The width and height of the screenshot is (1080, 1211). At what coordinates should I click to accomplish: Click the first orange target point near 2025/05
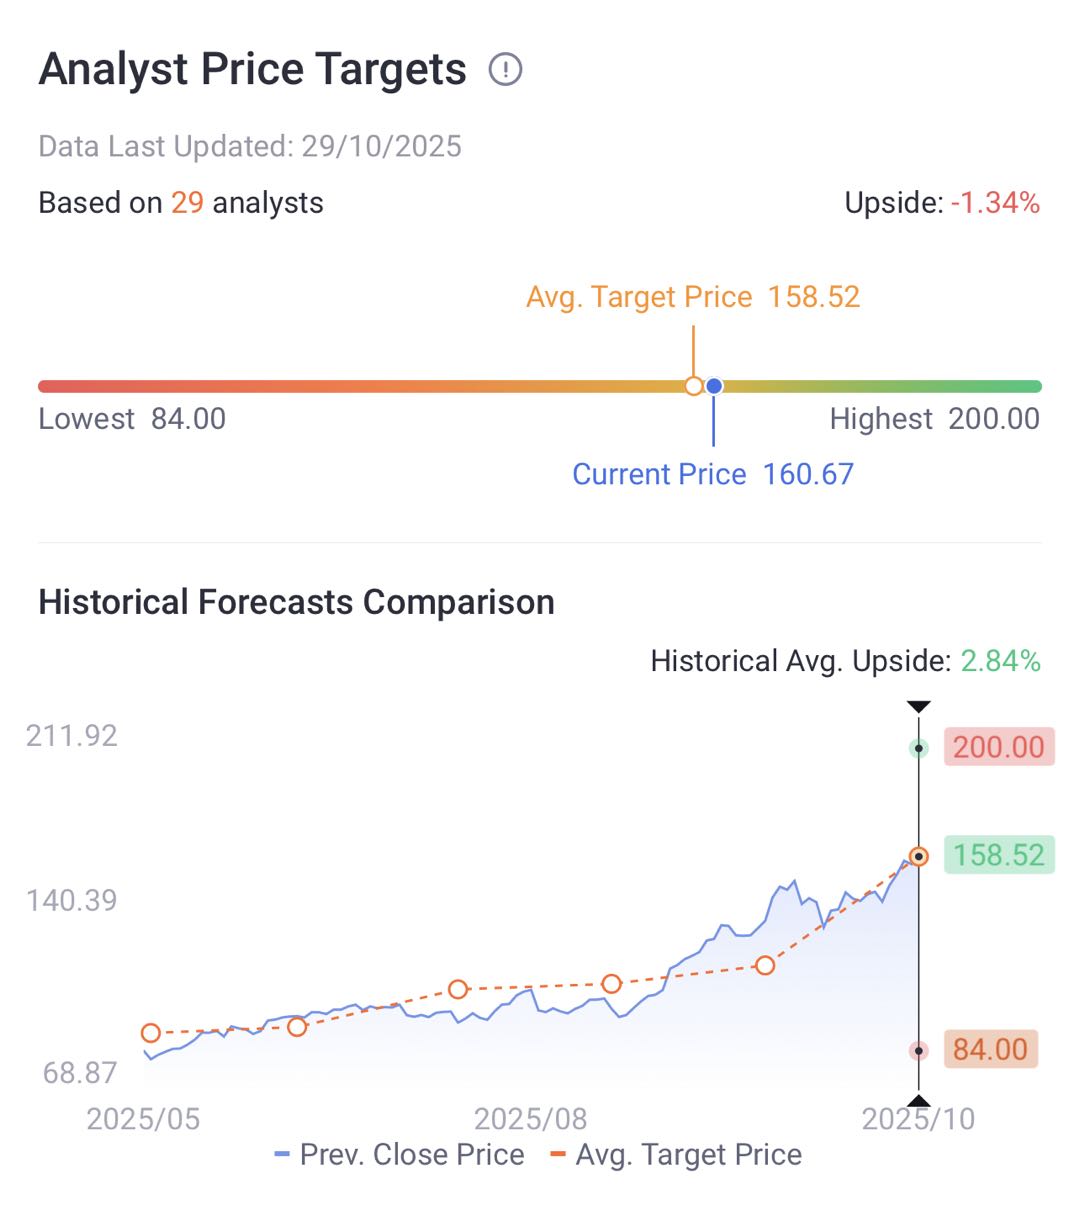pos(151,1033)
